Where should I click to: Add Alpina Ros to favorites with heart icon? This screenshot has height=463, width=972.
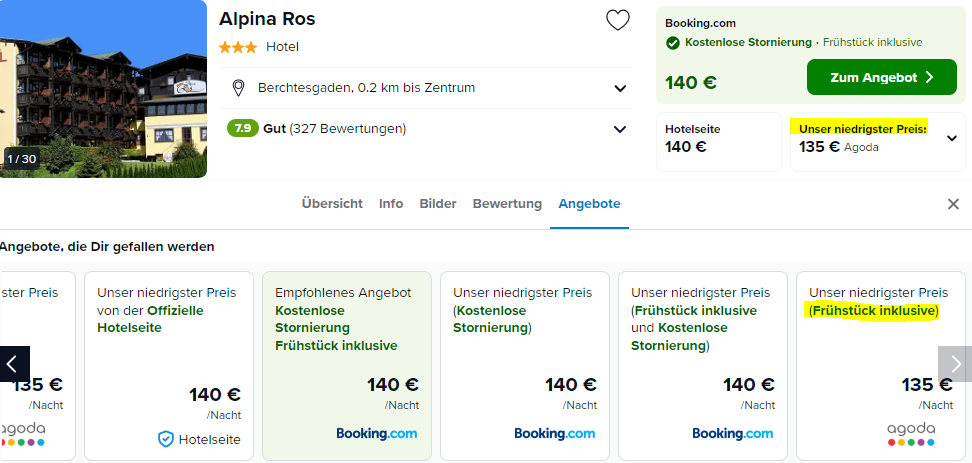[x=617, y=20]
